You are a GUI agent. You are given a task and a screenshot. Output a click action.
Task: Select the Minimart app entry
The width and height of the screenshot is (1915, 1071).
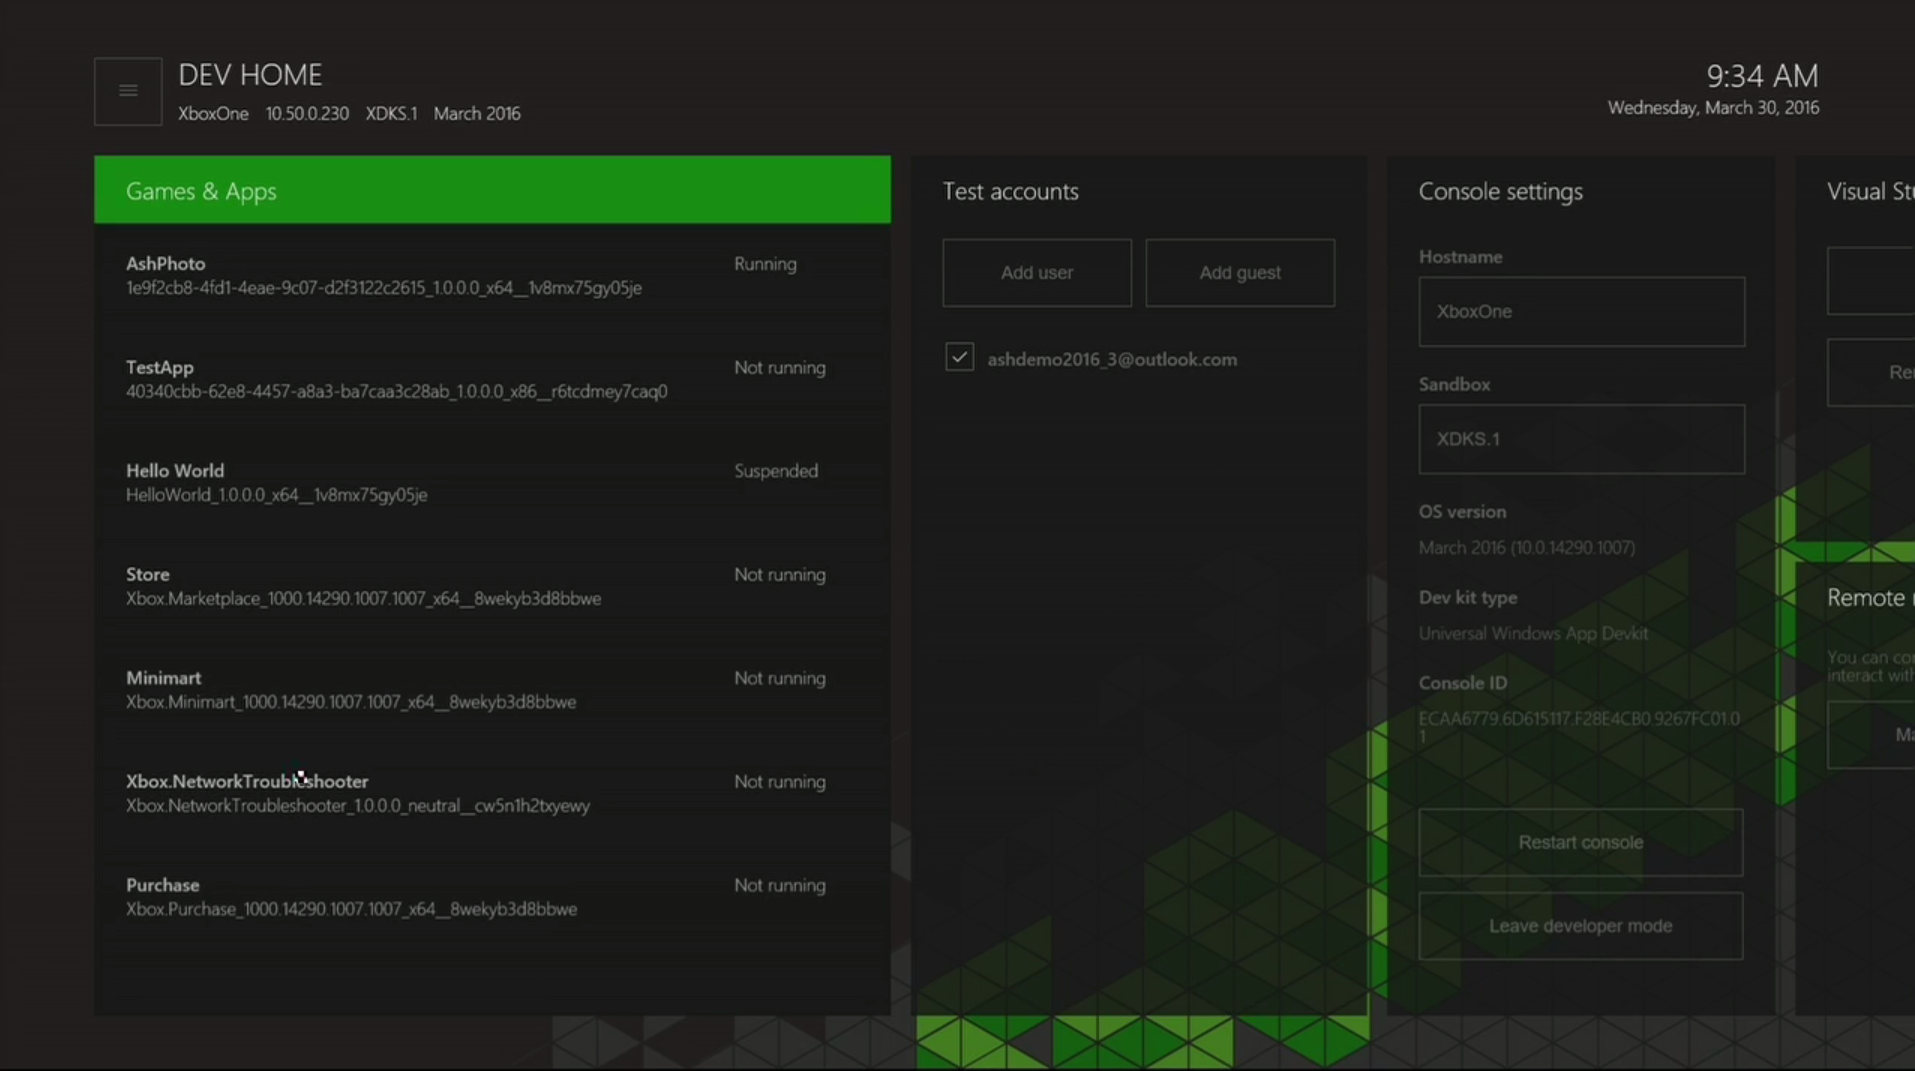click(x=492, y=689)
